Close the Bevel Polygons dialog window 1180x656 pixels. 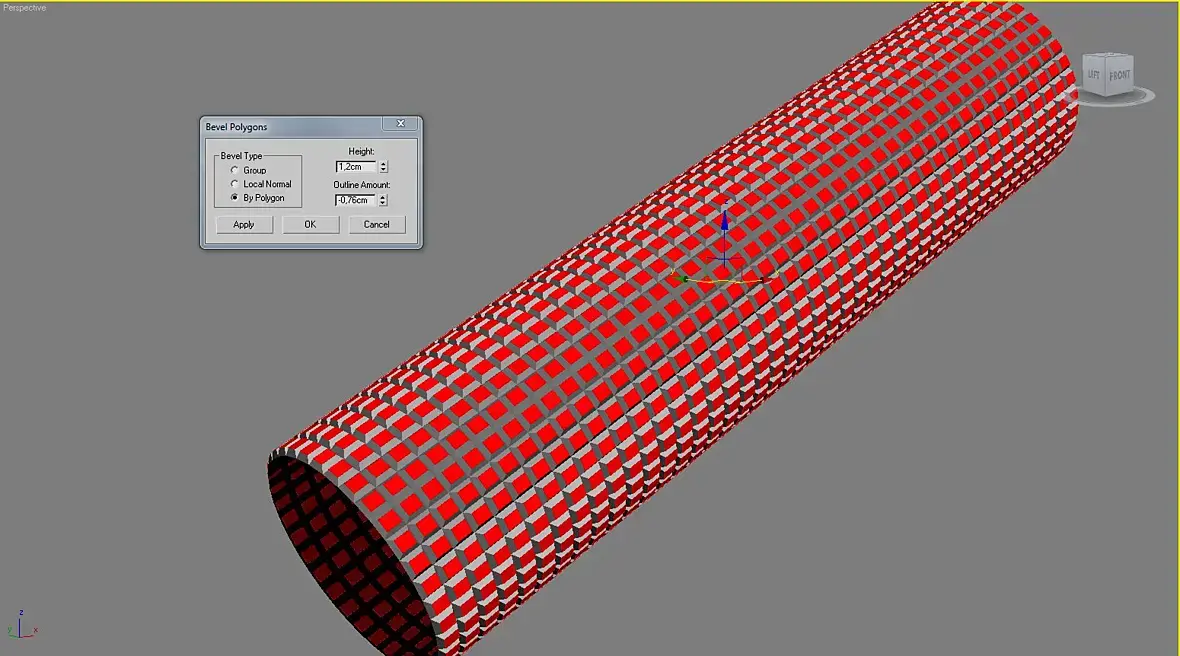[400, 123]
